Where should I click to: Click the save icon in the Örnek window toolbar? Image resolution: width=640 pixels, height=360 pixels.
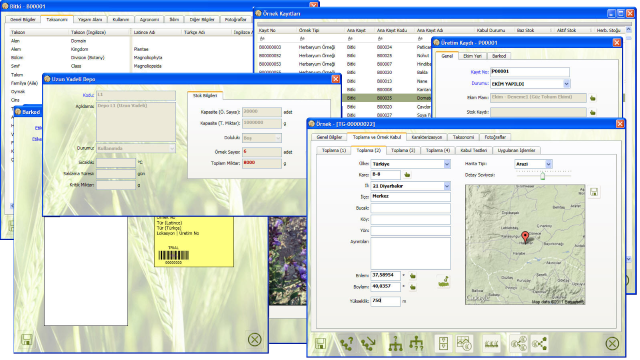pos(321,344)
